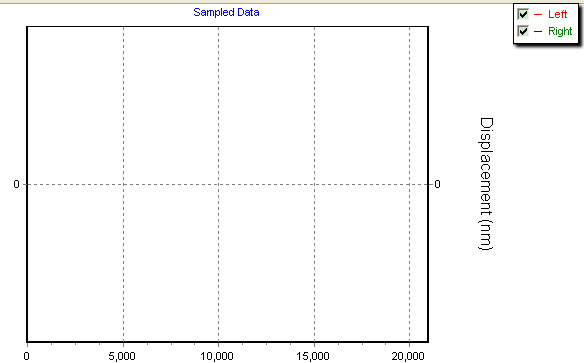The width and height of the screenshot is (584, 363).
Task: Click the right y-axis 0 label
Action: (x=437, y=184)
